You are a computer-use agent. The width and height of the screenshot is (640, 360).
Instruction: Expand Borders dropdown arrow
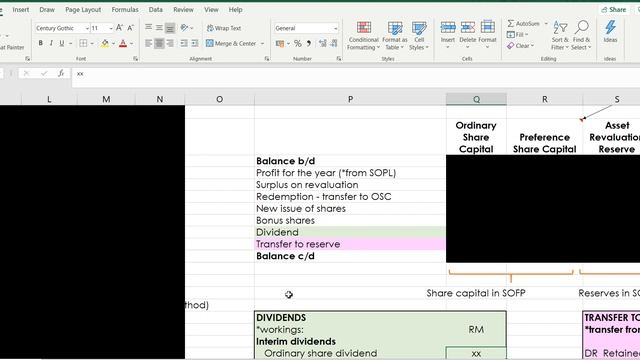tap(92, 43)
